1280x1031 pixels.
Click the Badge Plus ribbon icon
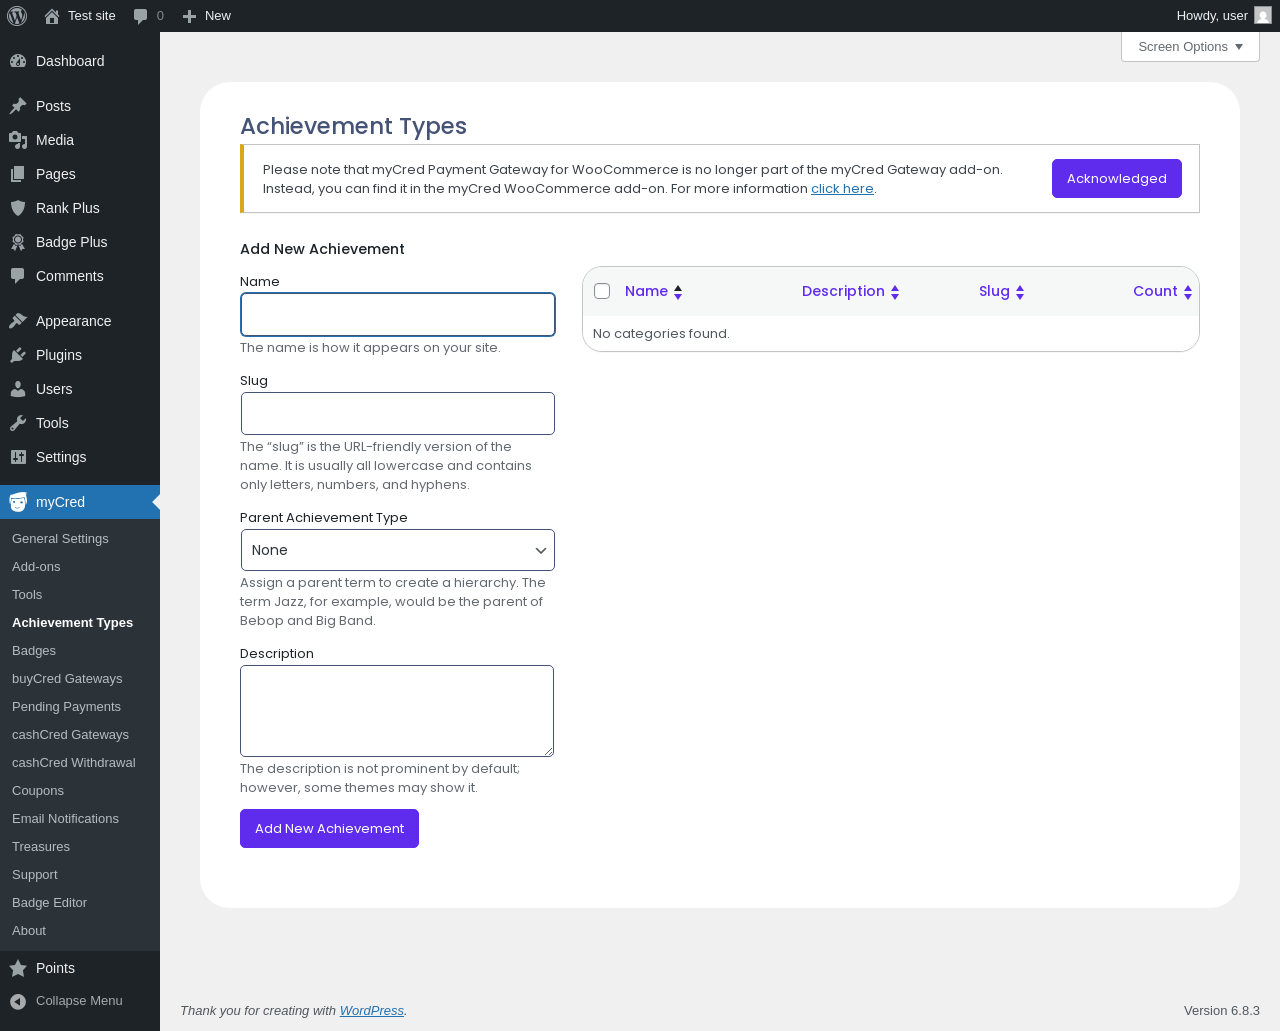pos(18,242)
